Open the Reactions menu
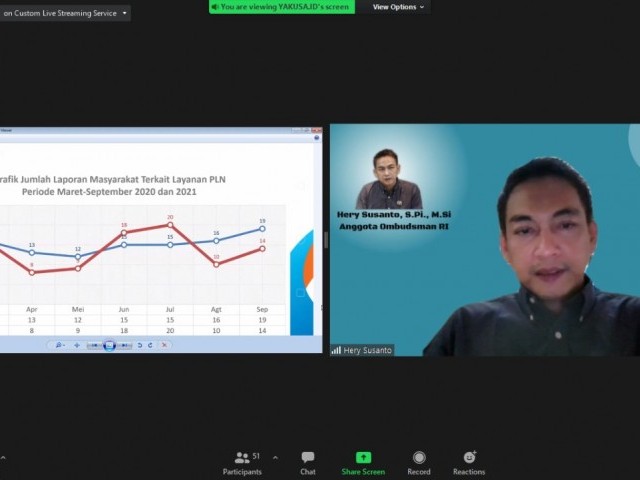Image resolution: width=640 pixels, height=480 pixels. (x=469, y=462)
